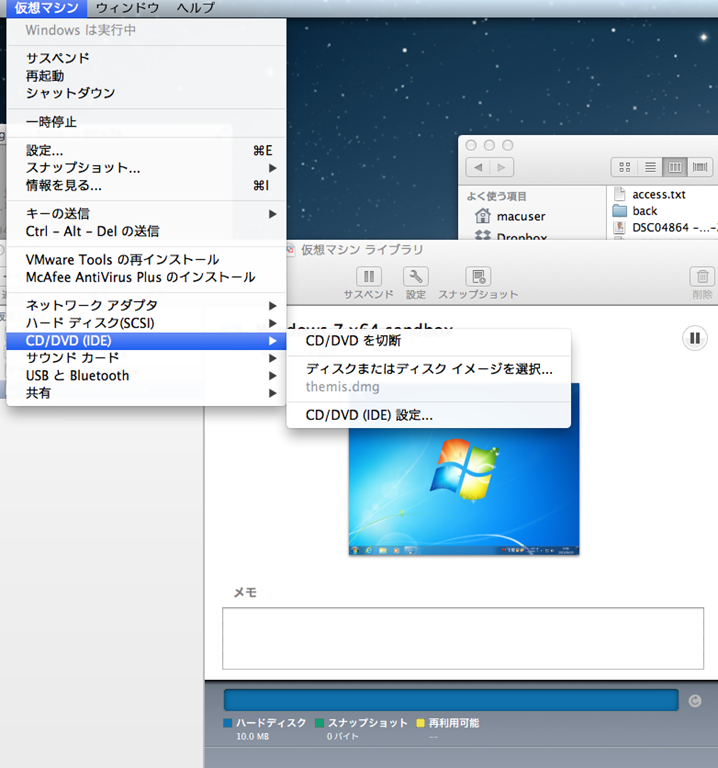Choose 再起動 from the menu
Image resolution: width=718 pixels, height=768 pixels.
click(x=146, y=76)
